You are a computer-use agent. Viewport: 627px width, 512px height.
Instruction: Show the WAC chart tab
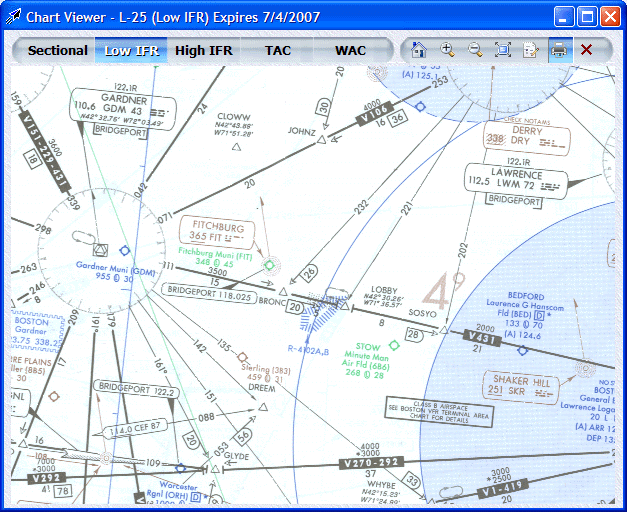tap(350, 50)
